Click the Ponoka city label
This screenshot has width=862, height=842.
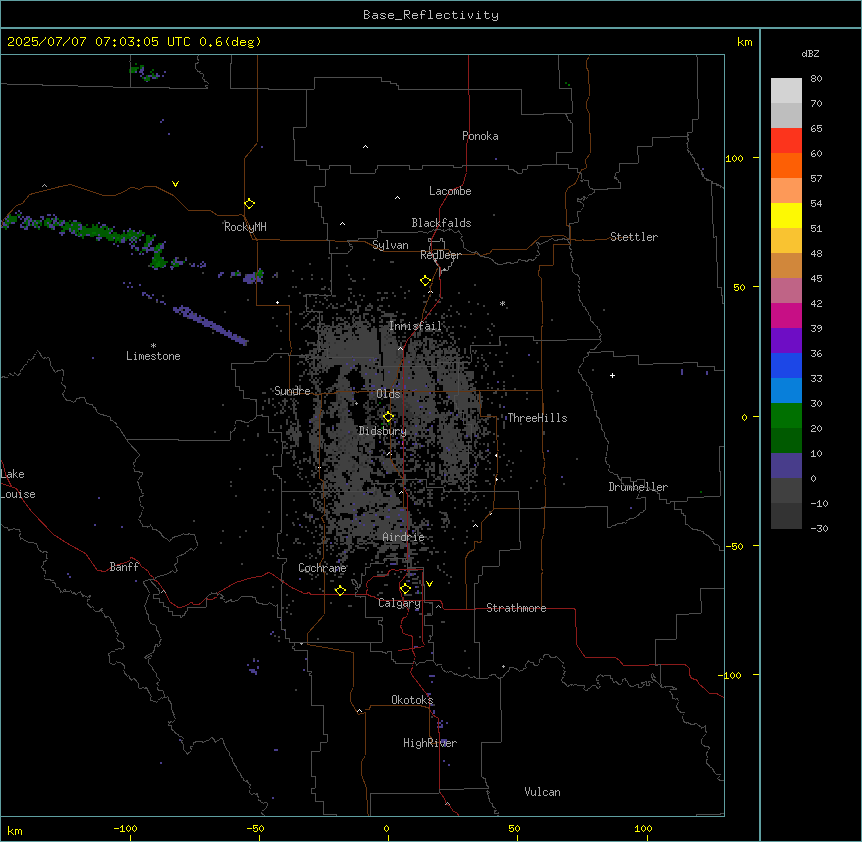click(x=480, y=136)
